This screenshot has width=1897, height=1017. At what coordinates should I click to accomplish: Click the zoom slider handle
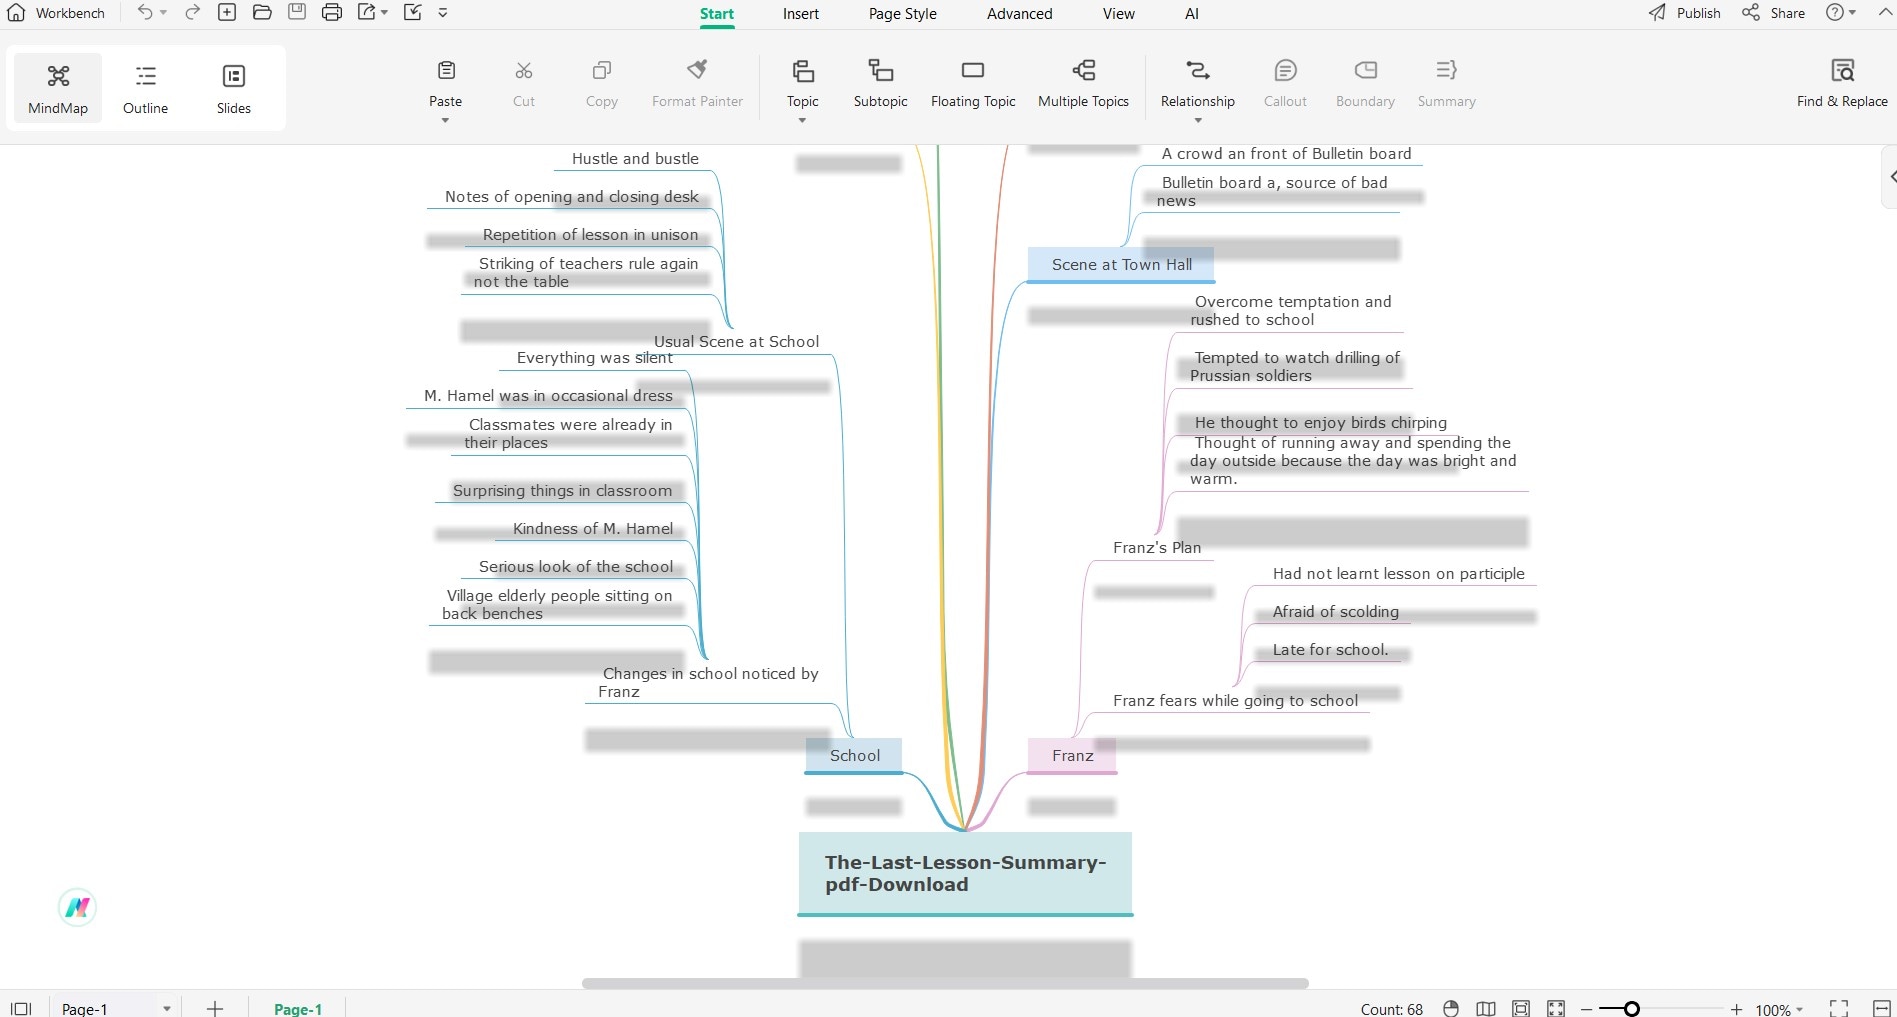[x=1632, y=1008]
